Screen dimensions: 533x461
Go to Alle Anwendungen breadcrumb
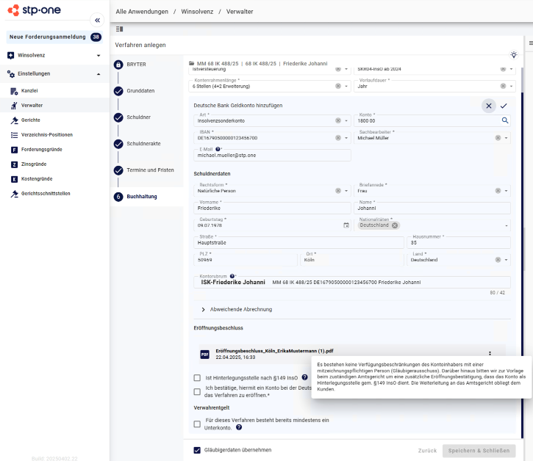142,12
